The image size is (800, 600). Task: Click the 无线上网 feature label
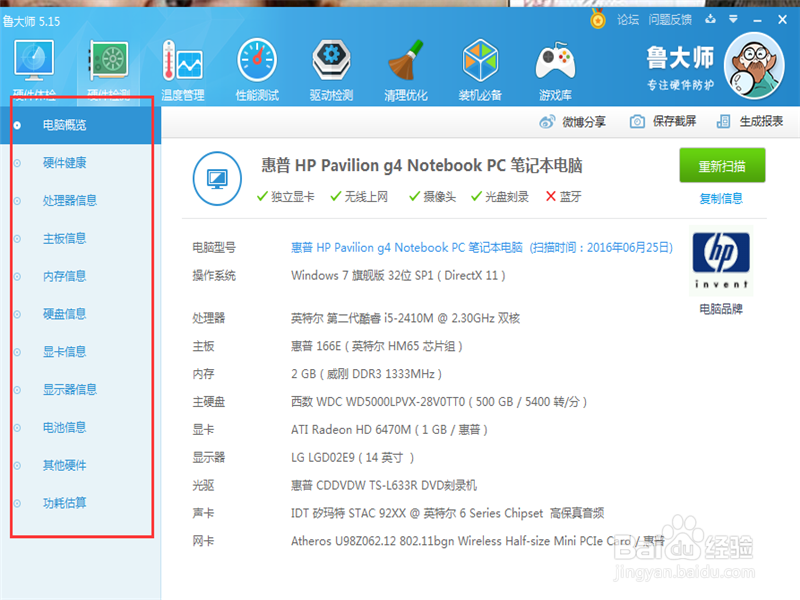point(366,196)
